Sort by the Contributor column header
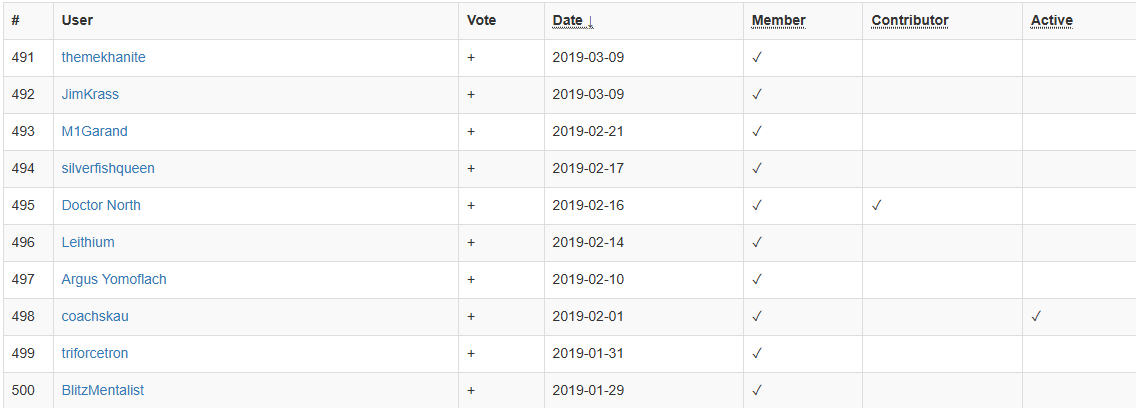The image size is (1136, 408). point(910,20)
